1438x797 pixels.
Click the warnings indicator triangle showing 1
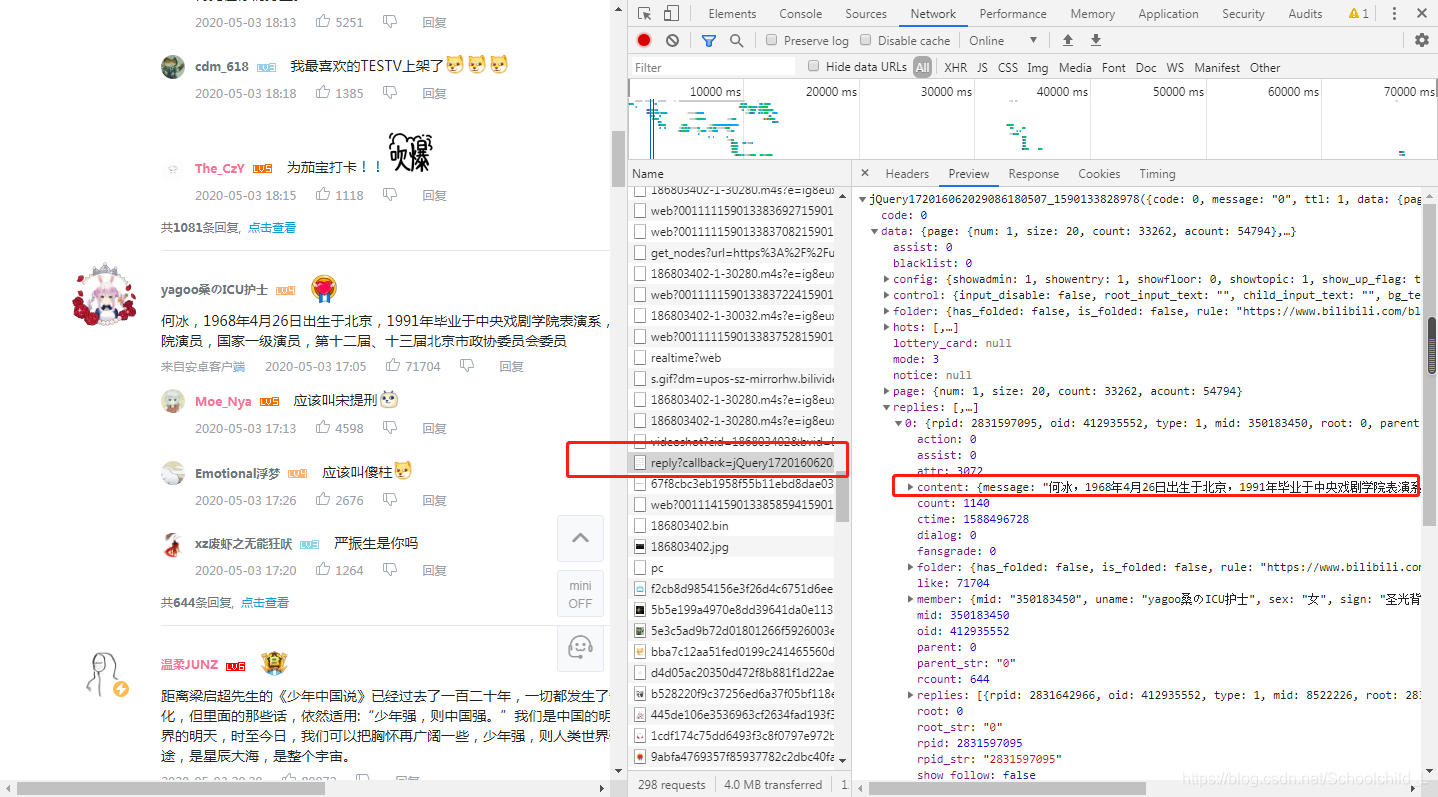coord(1358,14)
